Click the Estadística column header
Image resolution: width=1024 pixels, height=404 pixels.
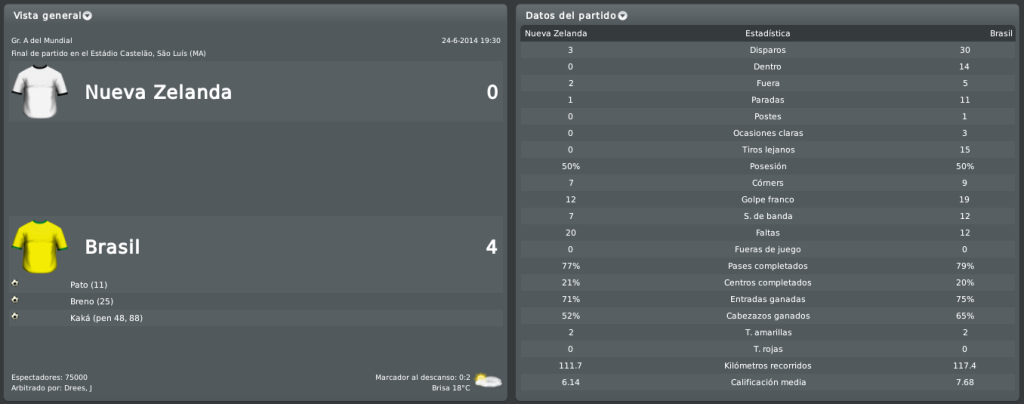767,33
